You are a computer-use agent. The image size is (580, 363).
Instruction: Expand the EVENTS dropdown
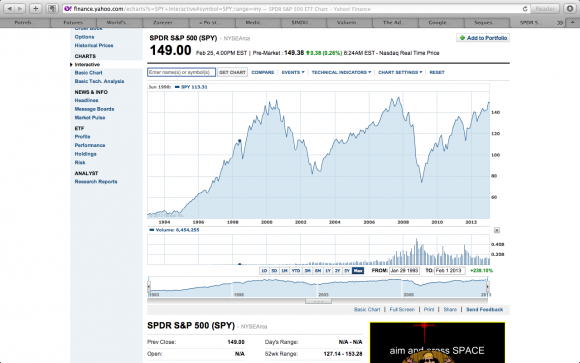tap(293, 73)
